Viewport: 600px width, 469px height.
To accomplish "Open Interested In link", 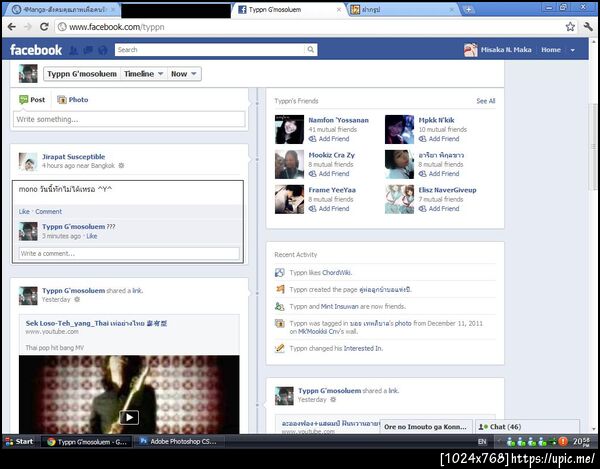I will pos(363,348).
